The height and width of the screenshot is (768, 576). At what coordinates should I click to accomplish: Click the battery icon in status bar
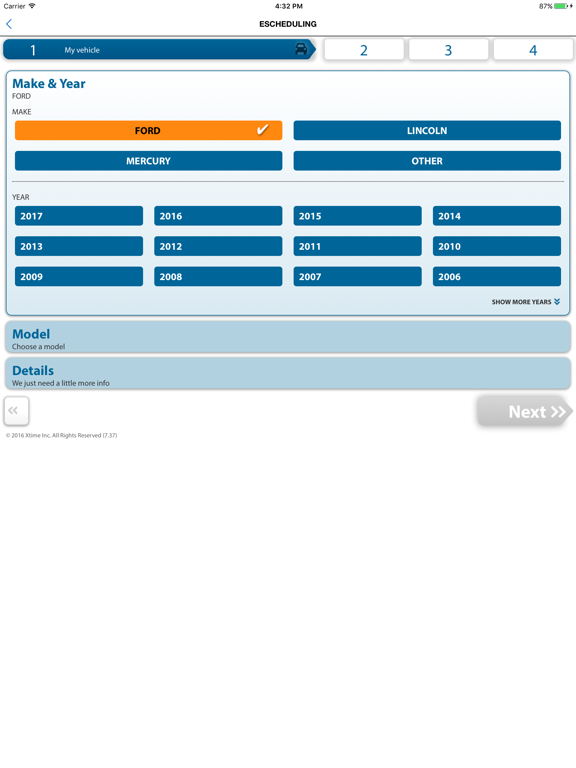point(563,6)
